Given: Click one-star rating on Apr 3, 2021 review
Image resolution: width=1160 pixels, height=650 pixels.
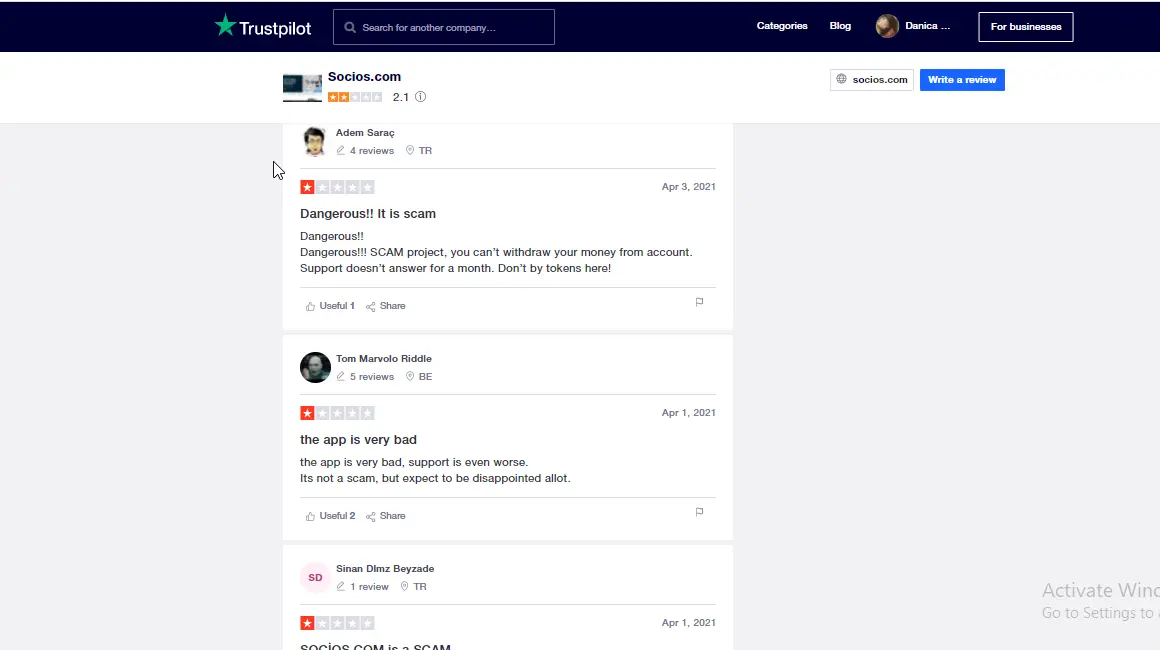Looking at the screenshot, I should [337, 187].
